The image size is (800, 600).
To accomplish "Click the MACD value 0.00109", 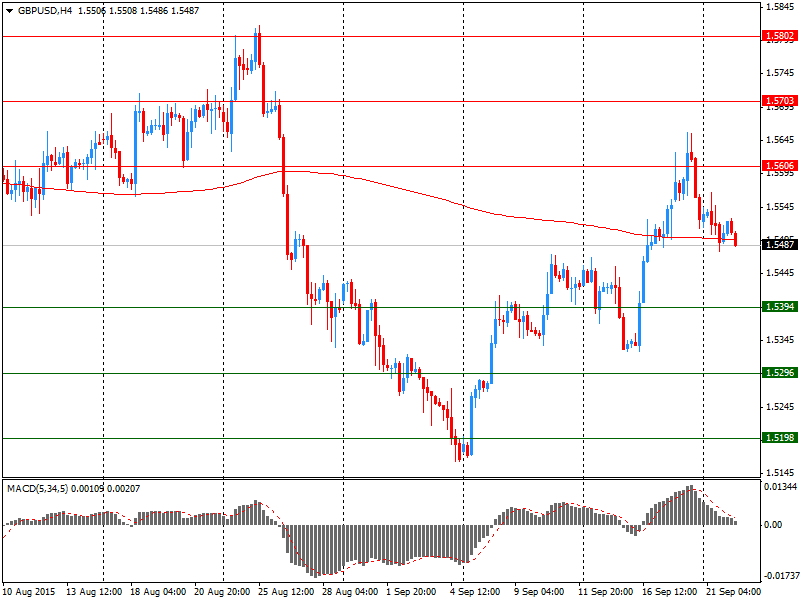I will point(87,489).
